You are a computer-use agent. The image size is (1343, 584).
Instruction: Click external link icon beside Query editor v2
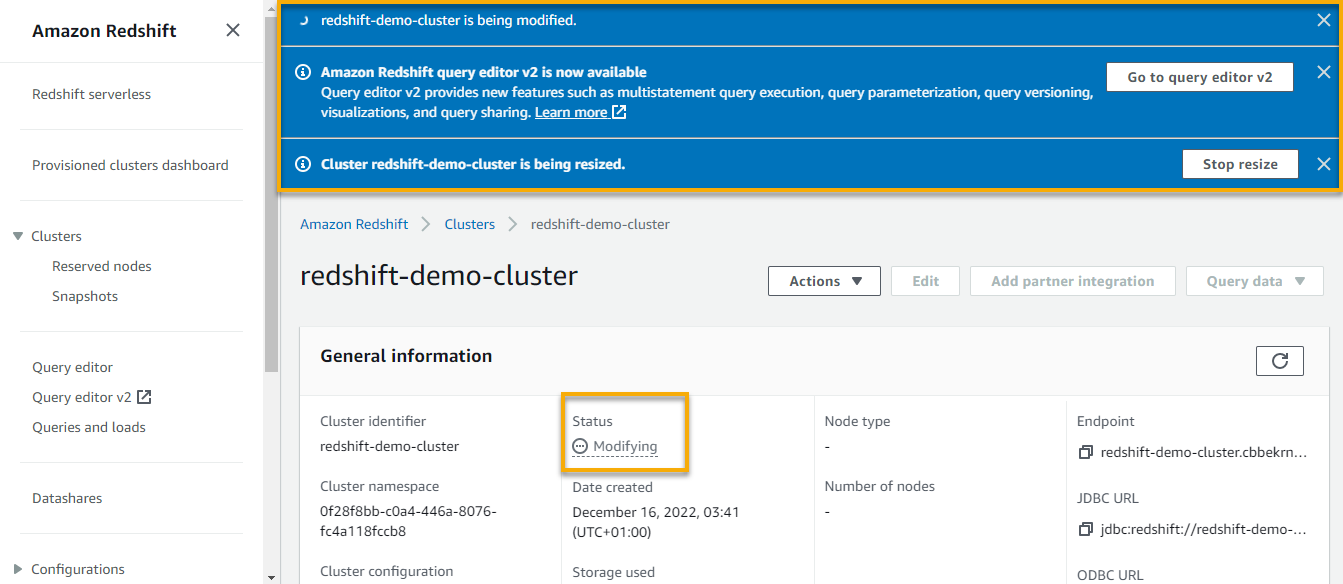coord(144,397)
